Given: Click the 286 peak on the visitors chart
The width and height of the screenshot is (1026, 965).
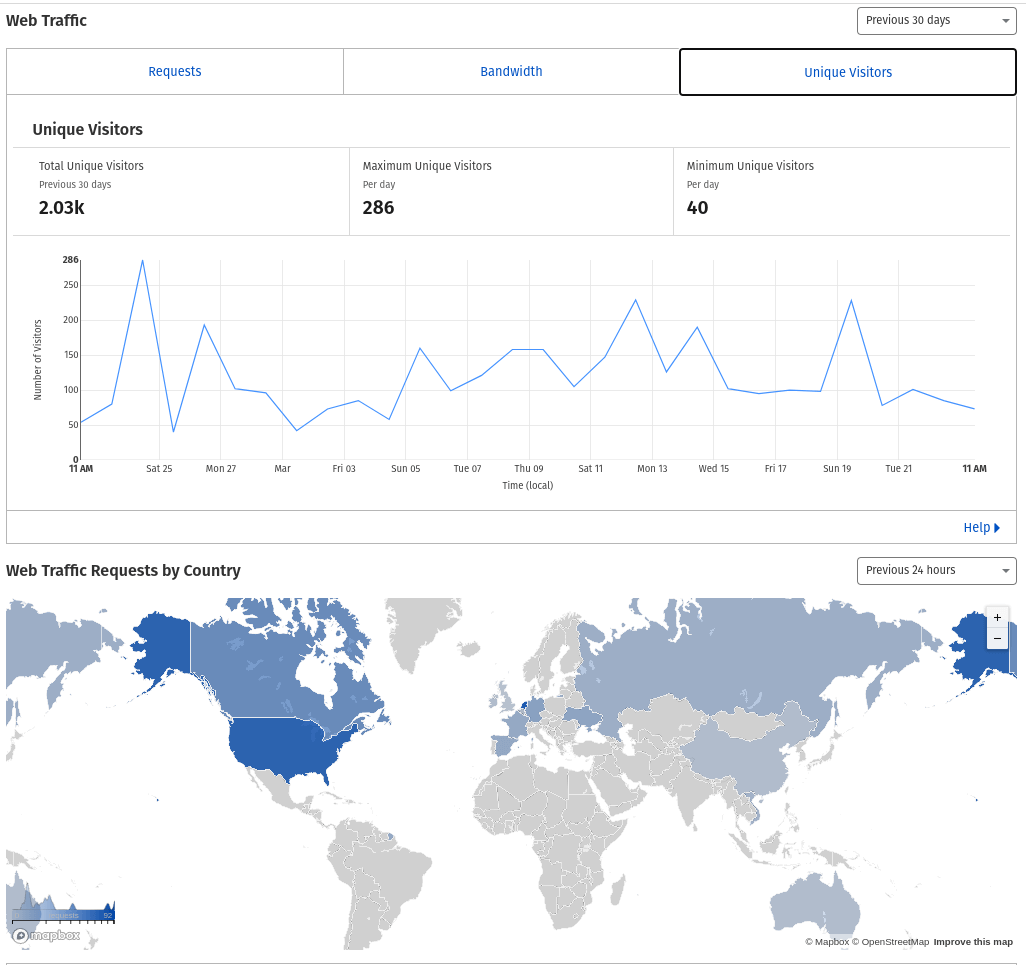Looking at the screenshot, I should [142, 261].
